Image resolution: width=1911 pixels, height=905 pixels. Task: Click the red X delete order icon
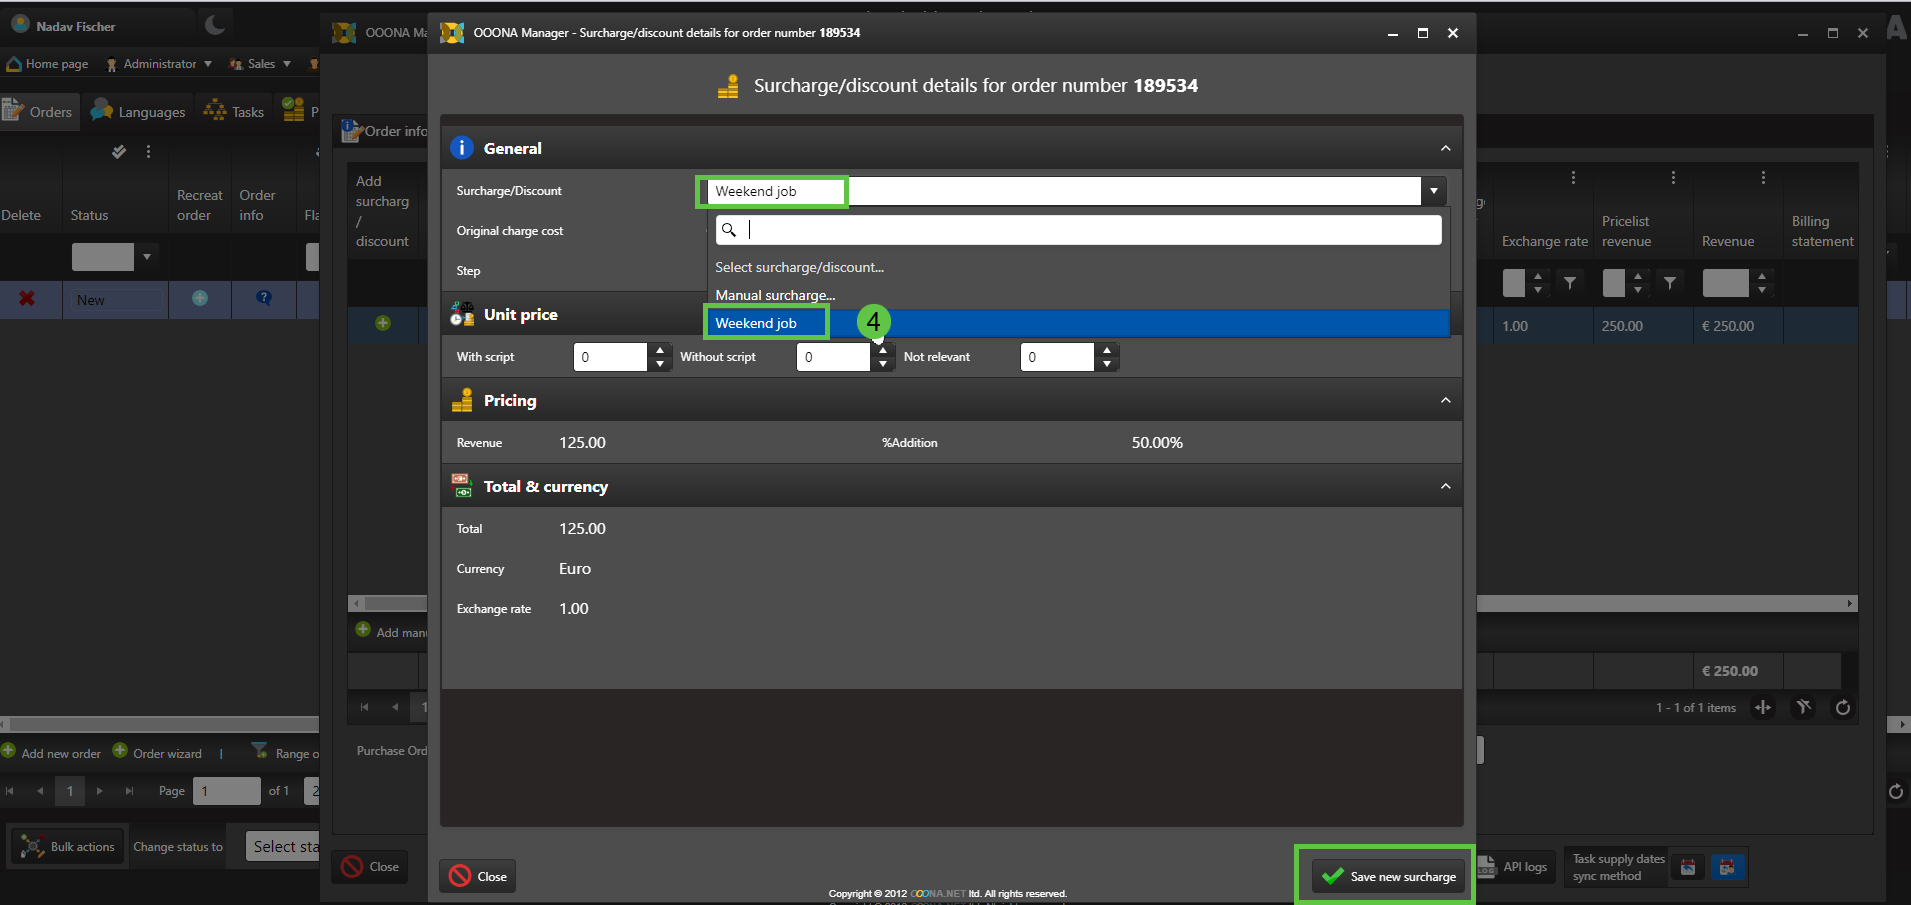[27, 299]
